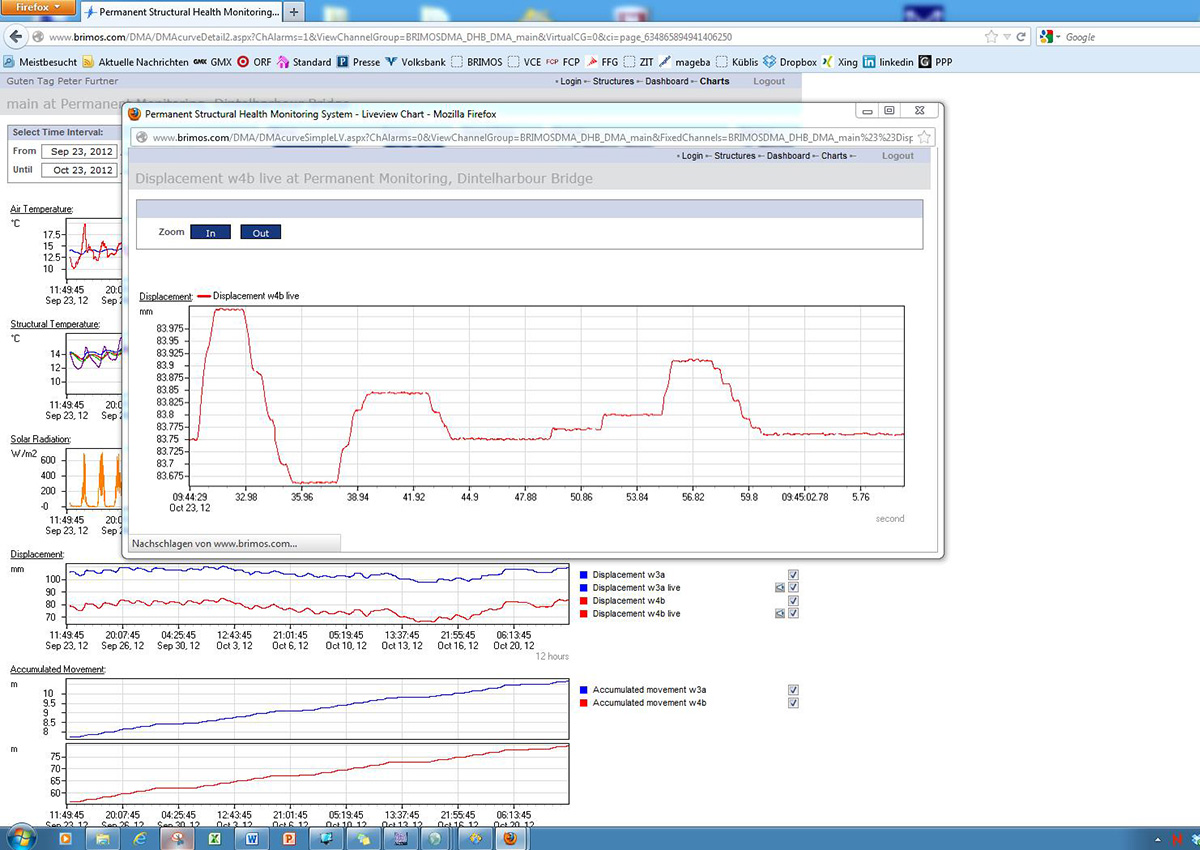Uncheck the Displacement w3a checkbox
1200x850 pixels.
click(x=793, y=575)
